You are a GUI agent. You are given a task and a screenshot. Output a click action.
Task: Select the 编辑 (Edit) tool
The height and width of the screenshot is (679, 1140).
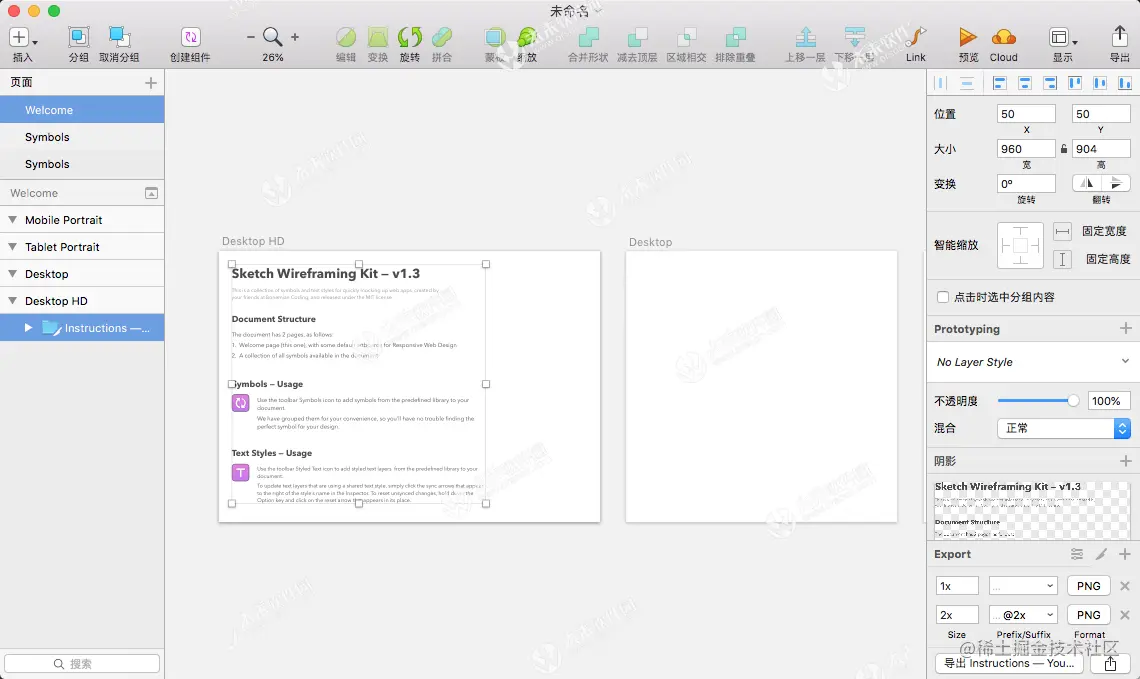point(346,37)
